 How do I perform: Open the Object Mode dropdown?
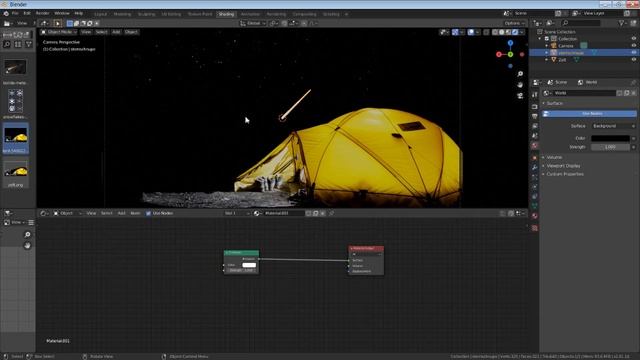pyautogui.click(x=59, y=32)
